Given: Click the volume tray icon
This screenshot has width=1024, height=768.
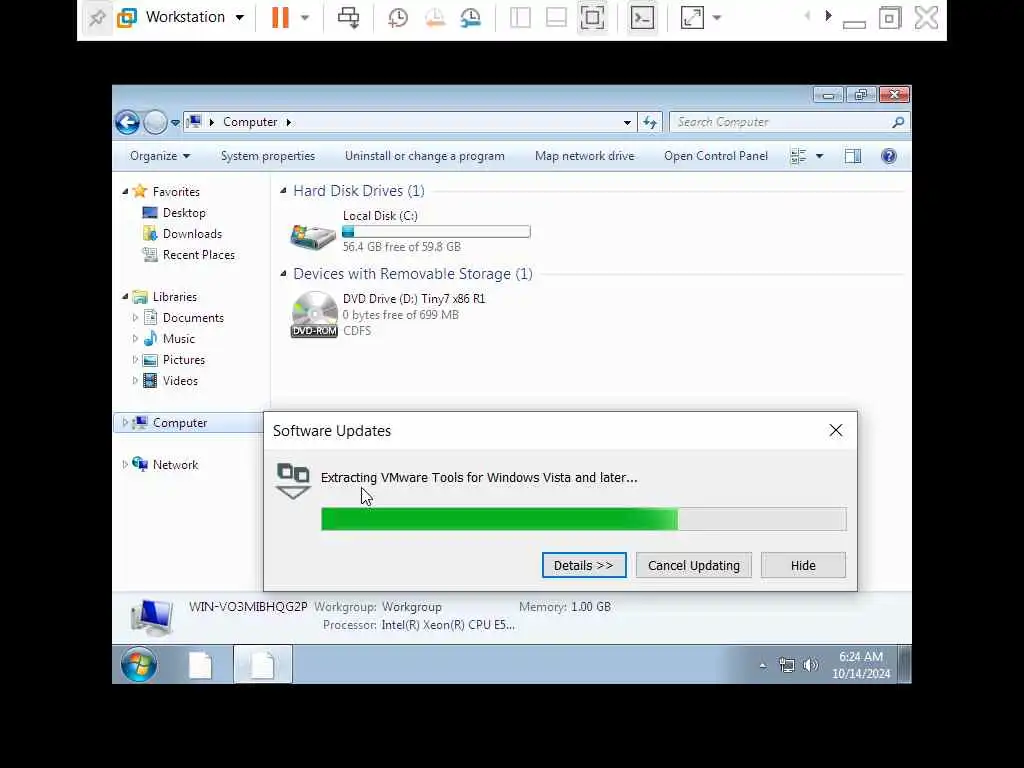Looking at the screenshot, I should (x=810, y=665).
